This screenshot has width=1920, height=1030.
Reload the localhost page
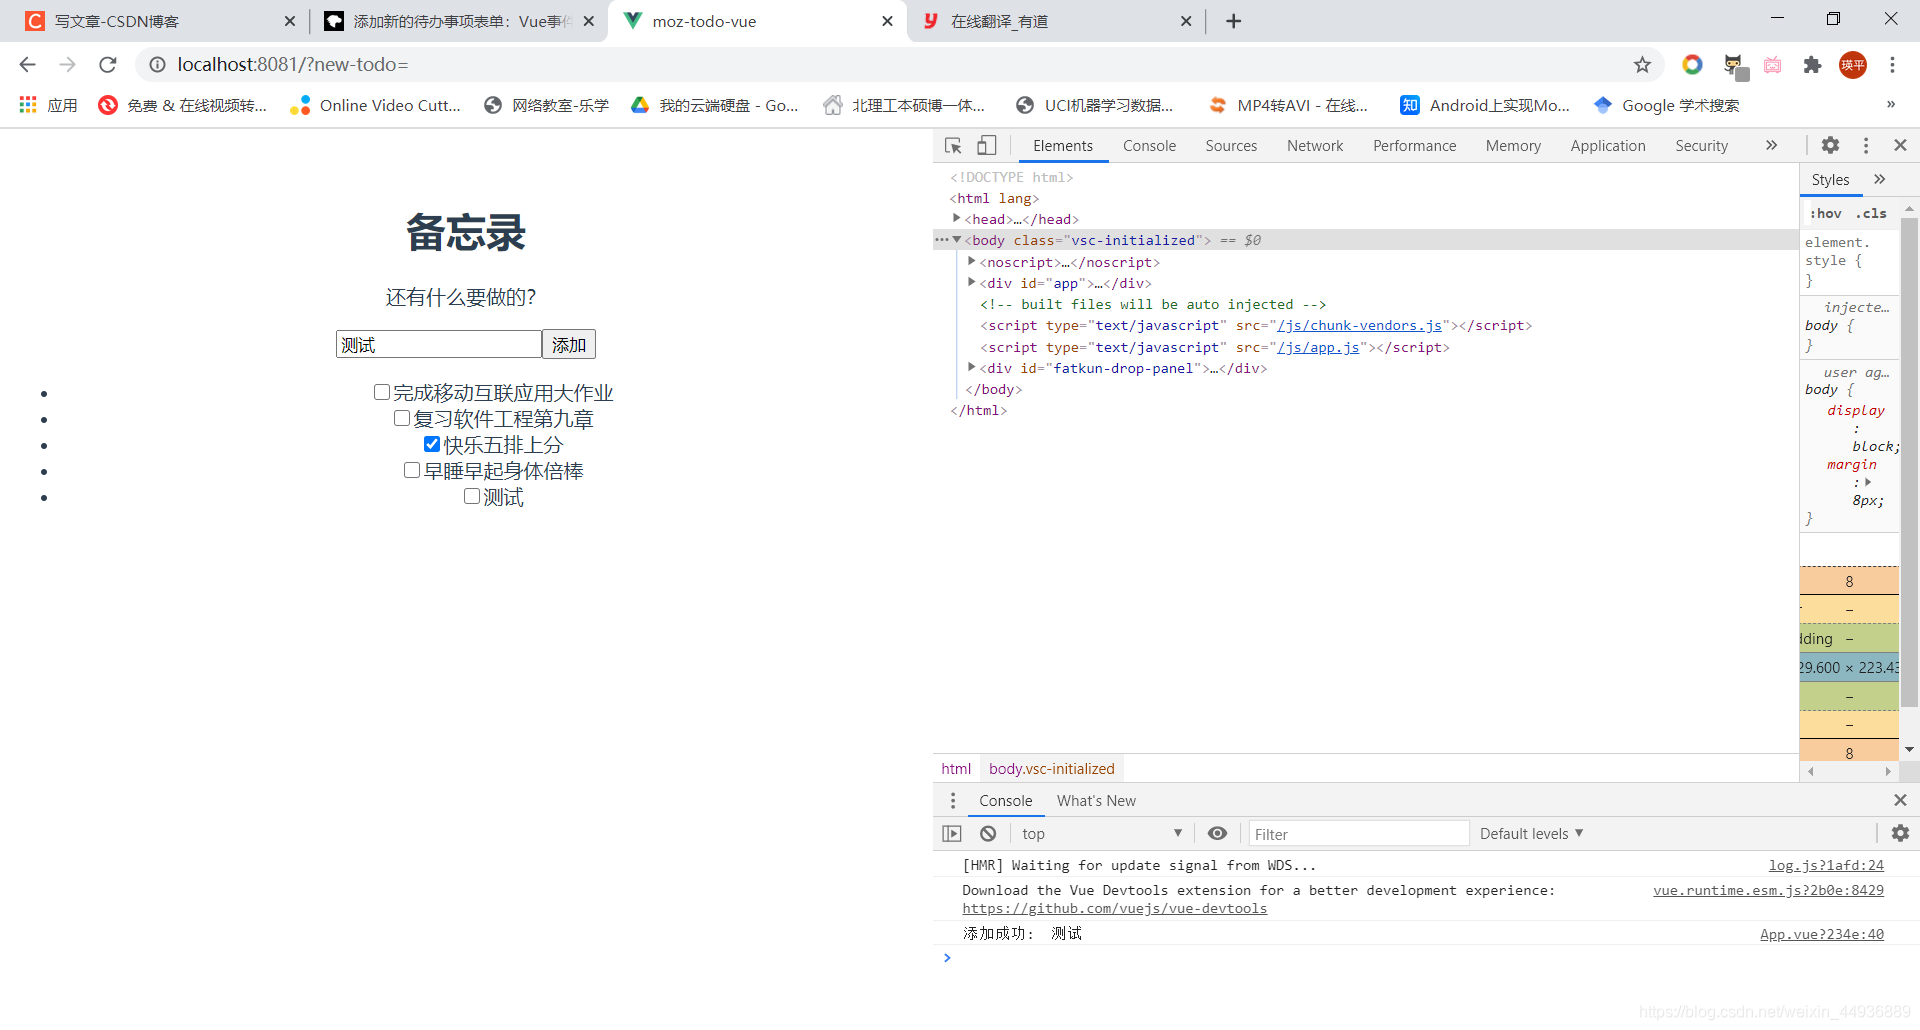tap(108, 65)
